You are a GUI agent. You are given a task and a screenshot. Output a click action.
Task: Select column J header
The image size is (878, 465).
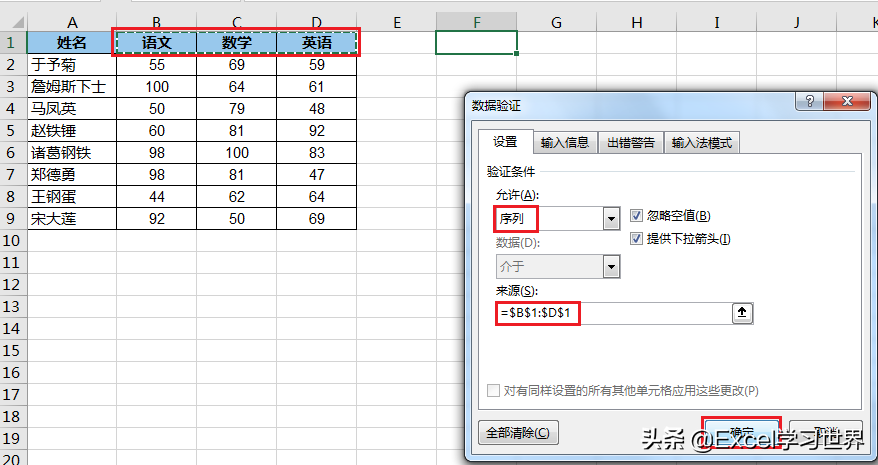click(796, 22)
